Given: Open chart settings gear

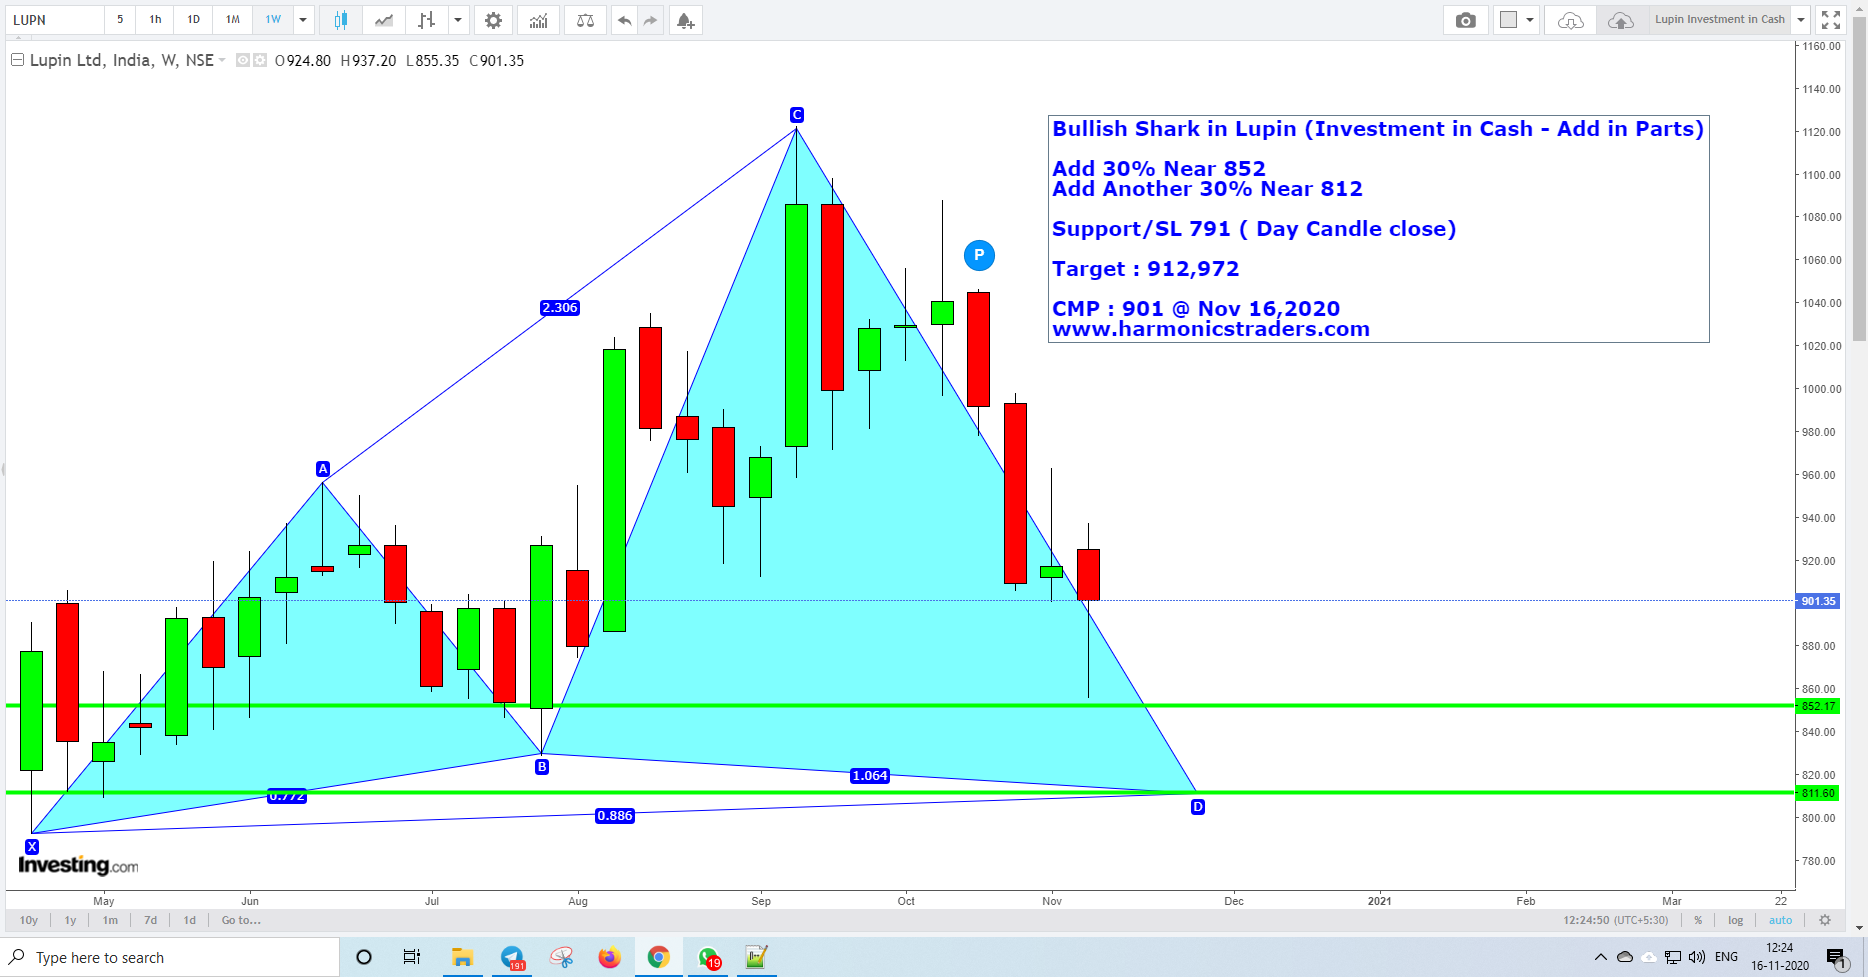Looking at the screenshot, I should [493, 19].
